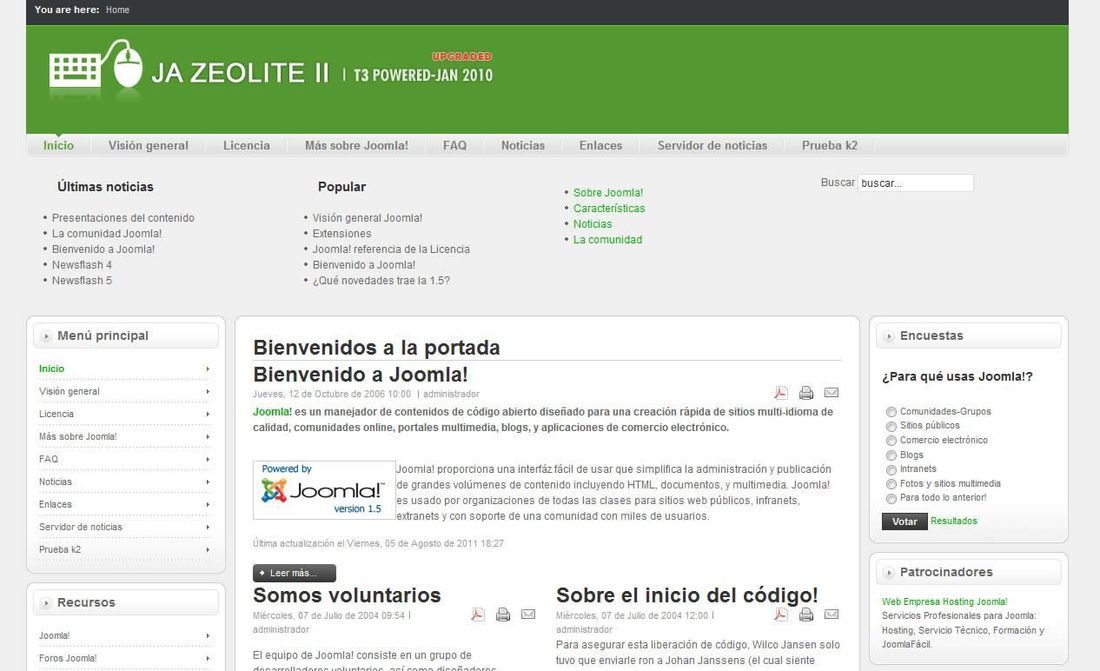1100x671 pixels.
Task: Open Somos voluntarios article title
Action: 347,595
